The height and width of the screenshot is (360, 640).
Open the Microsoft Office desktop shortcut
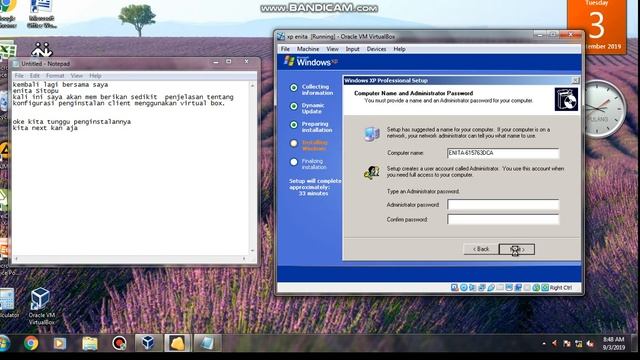click(42, 14)
